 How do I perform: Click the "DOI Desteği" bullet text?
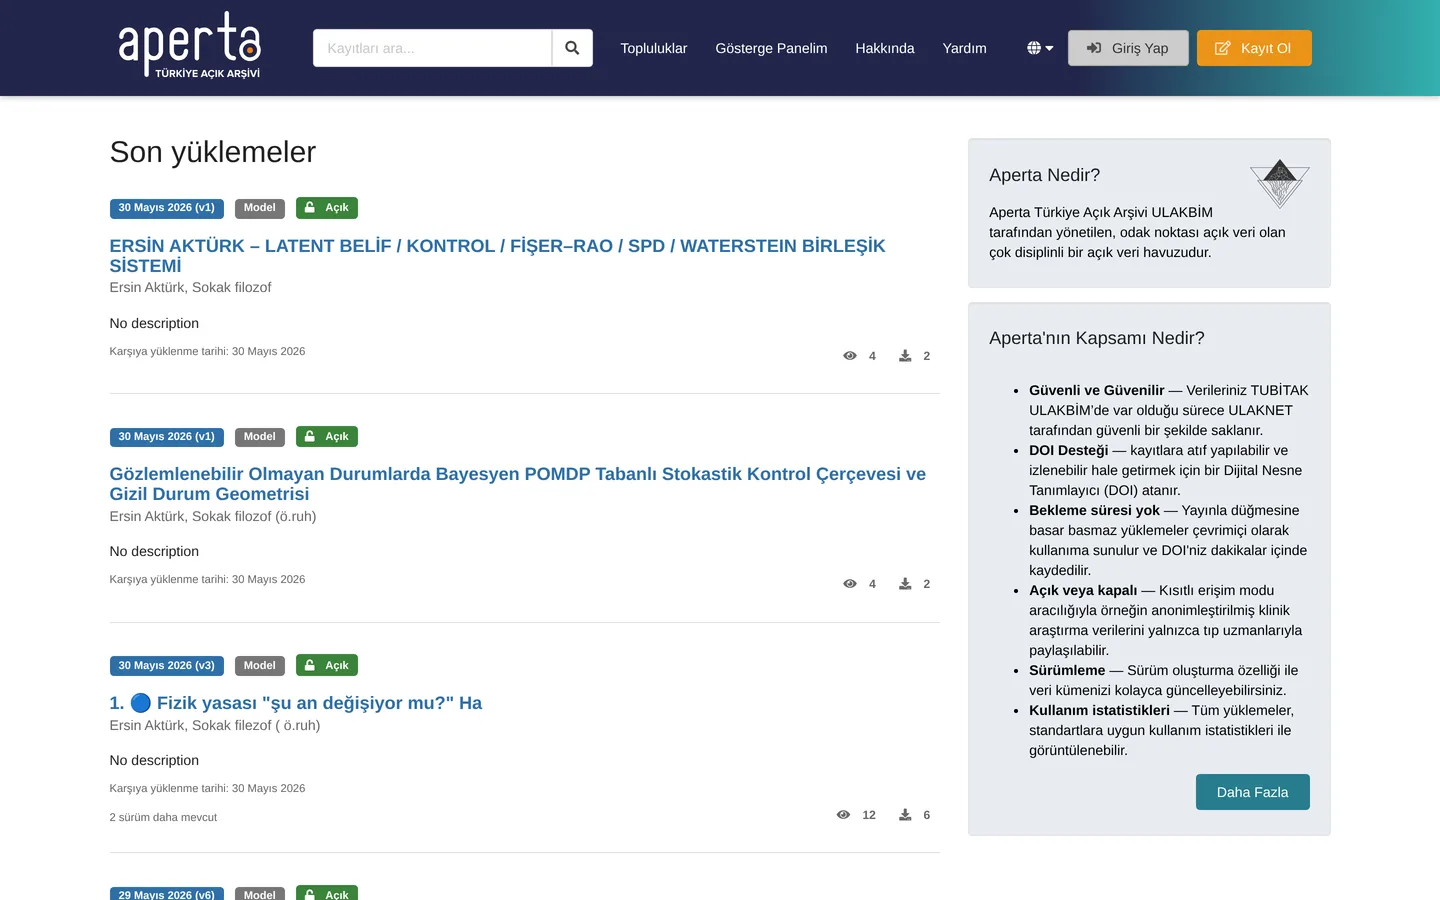1069,450
